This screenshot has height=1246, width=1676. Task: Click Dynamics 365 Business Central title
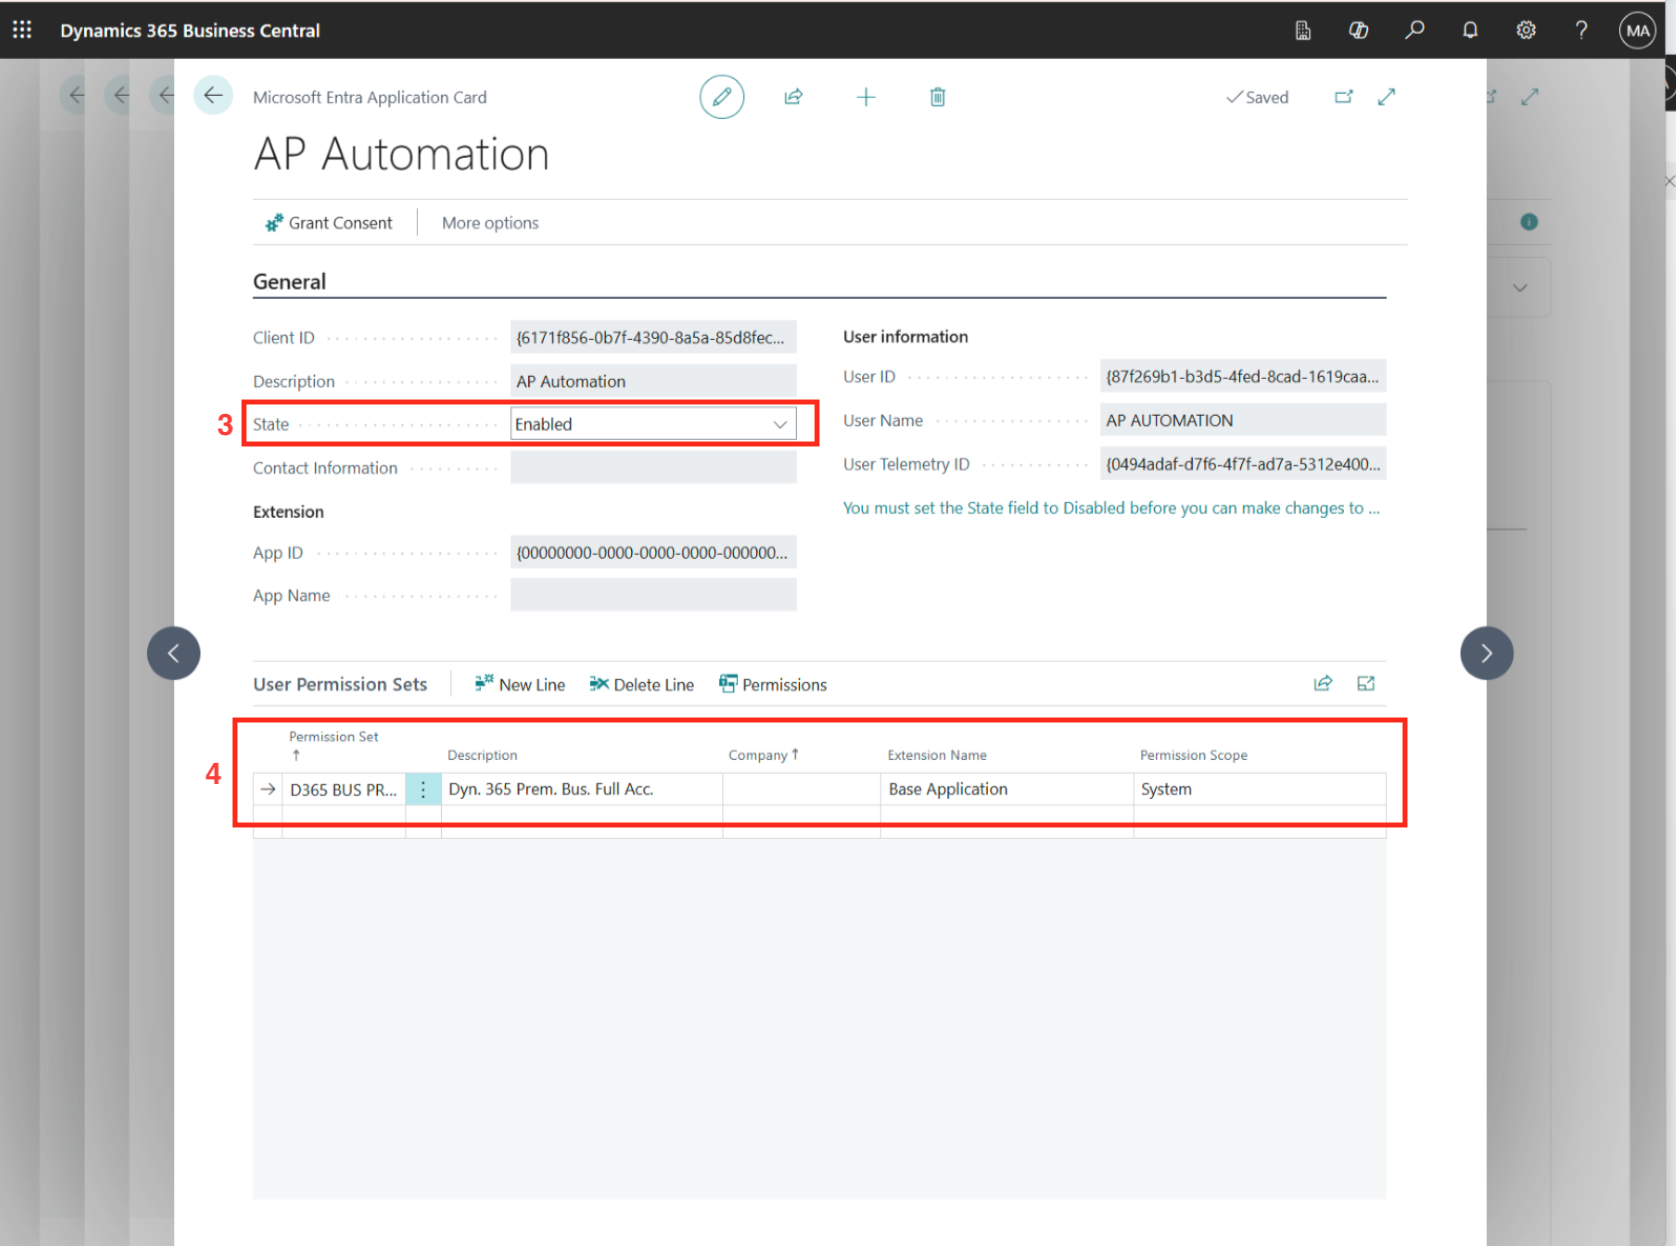(190, 30)
